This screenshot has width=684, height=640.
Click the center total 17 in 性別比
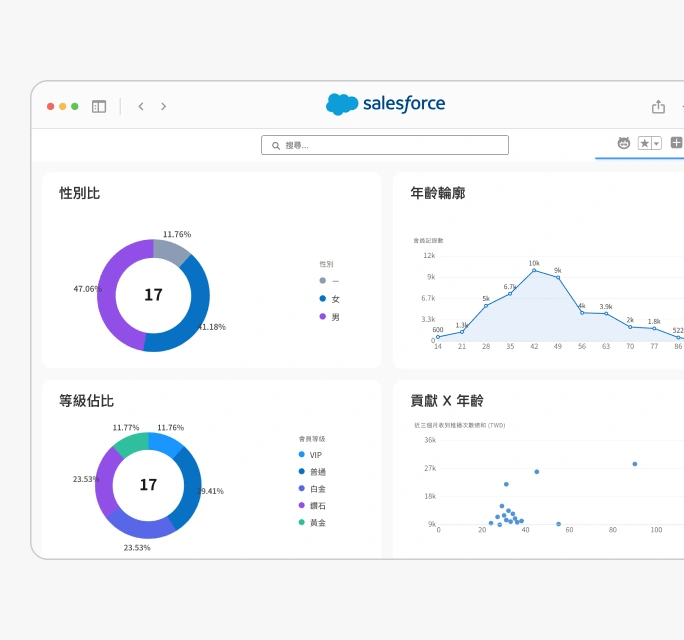point(154,295)
